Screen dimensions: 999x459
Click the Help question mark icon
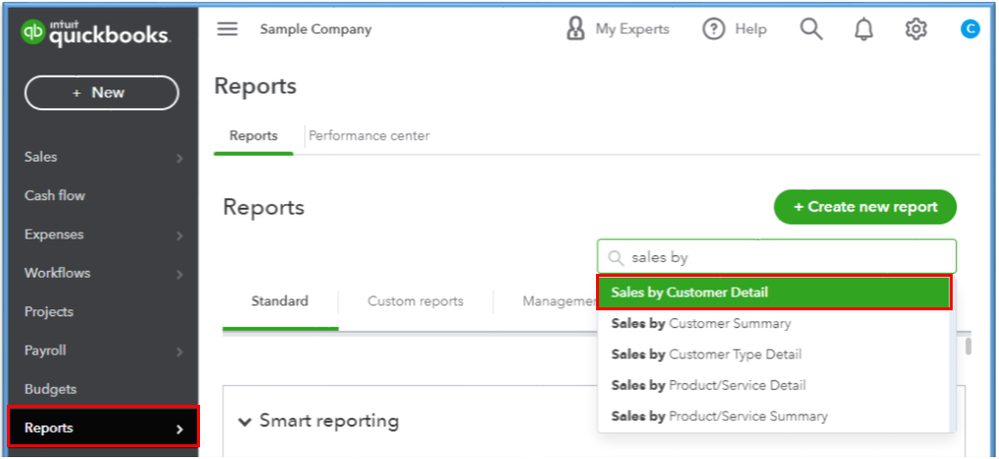pos(713,29)
